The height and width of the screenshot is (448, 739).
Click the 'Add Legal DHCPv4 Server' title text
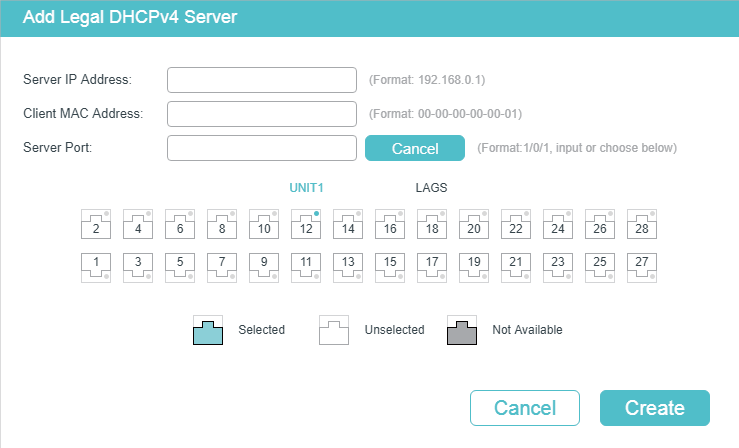[130, 17]
